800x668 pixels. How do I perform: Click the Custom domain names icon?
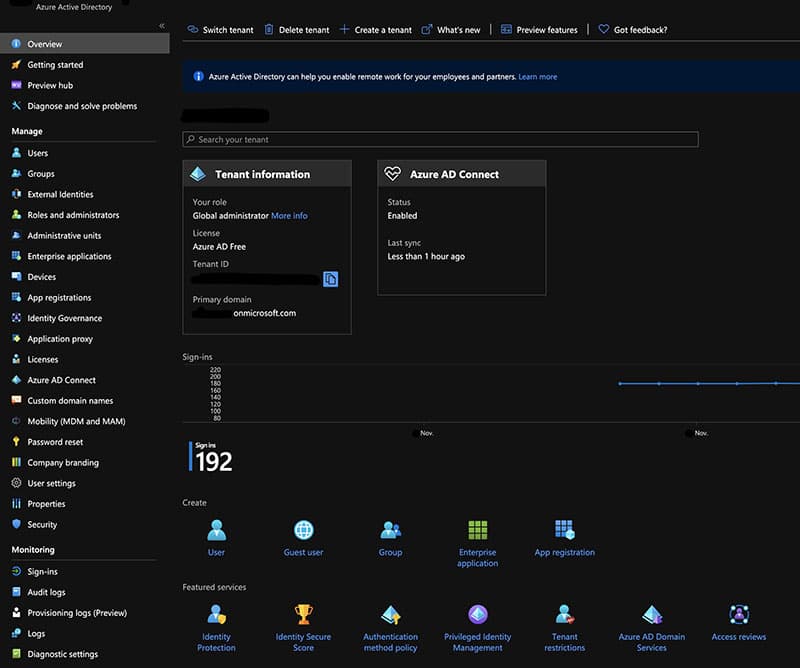[16, 400]
